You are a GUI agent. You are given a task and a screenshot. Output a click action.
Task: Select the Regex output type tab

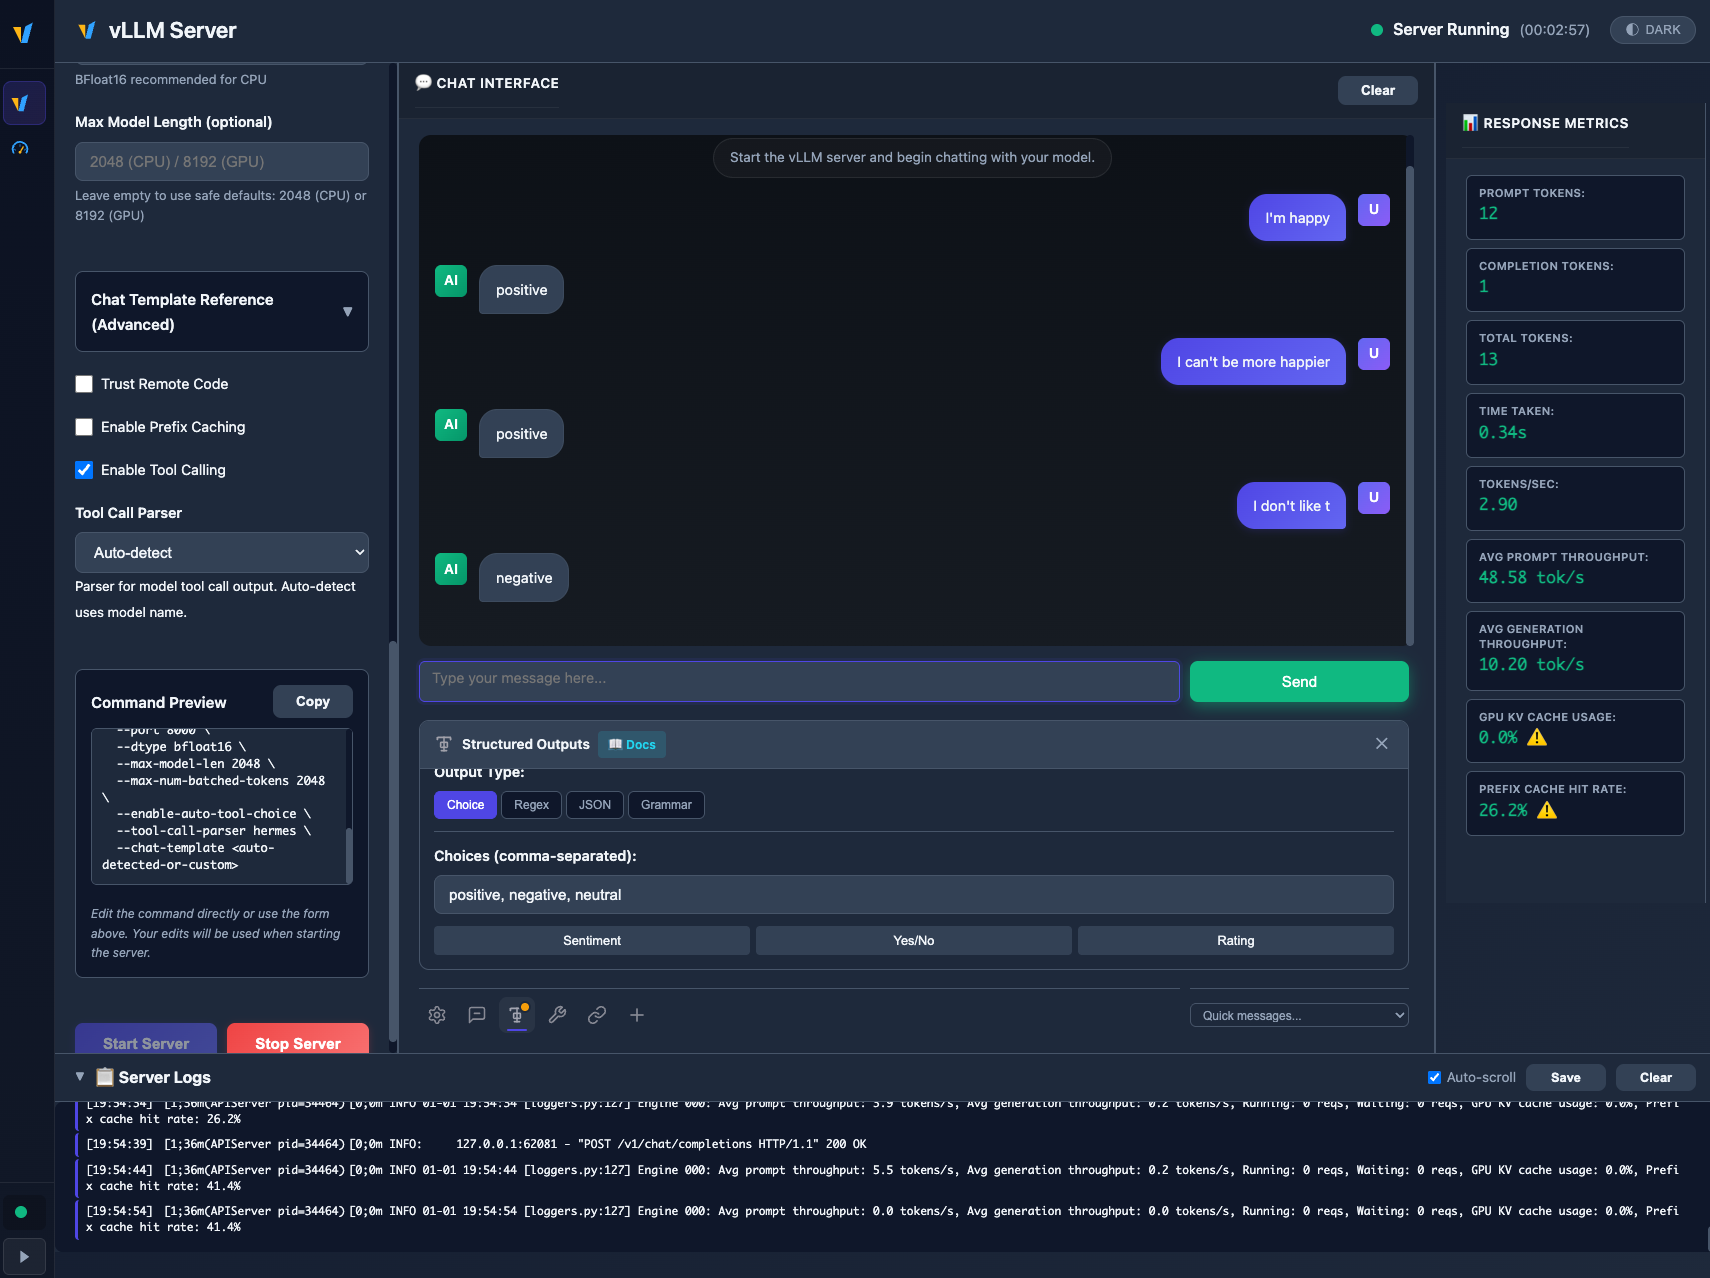(531, 805)
